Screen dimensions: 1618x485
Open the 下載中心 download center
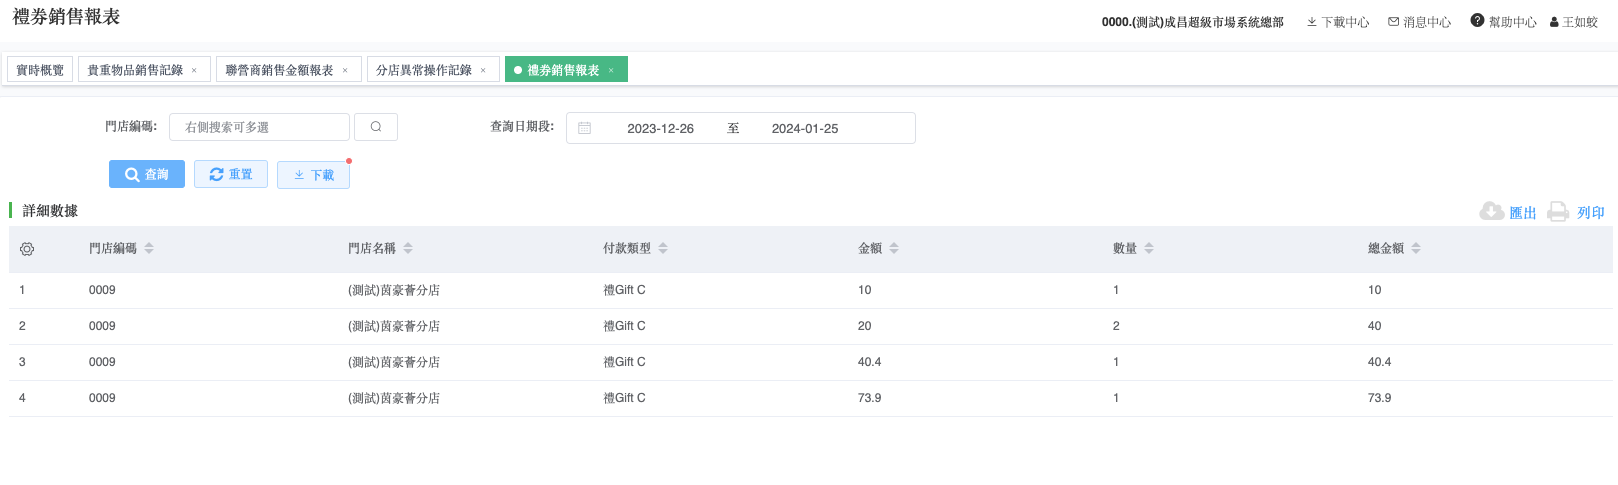1338,22
